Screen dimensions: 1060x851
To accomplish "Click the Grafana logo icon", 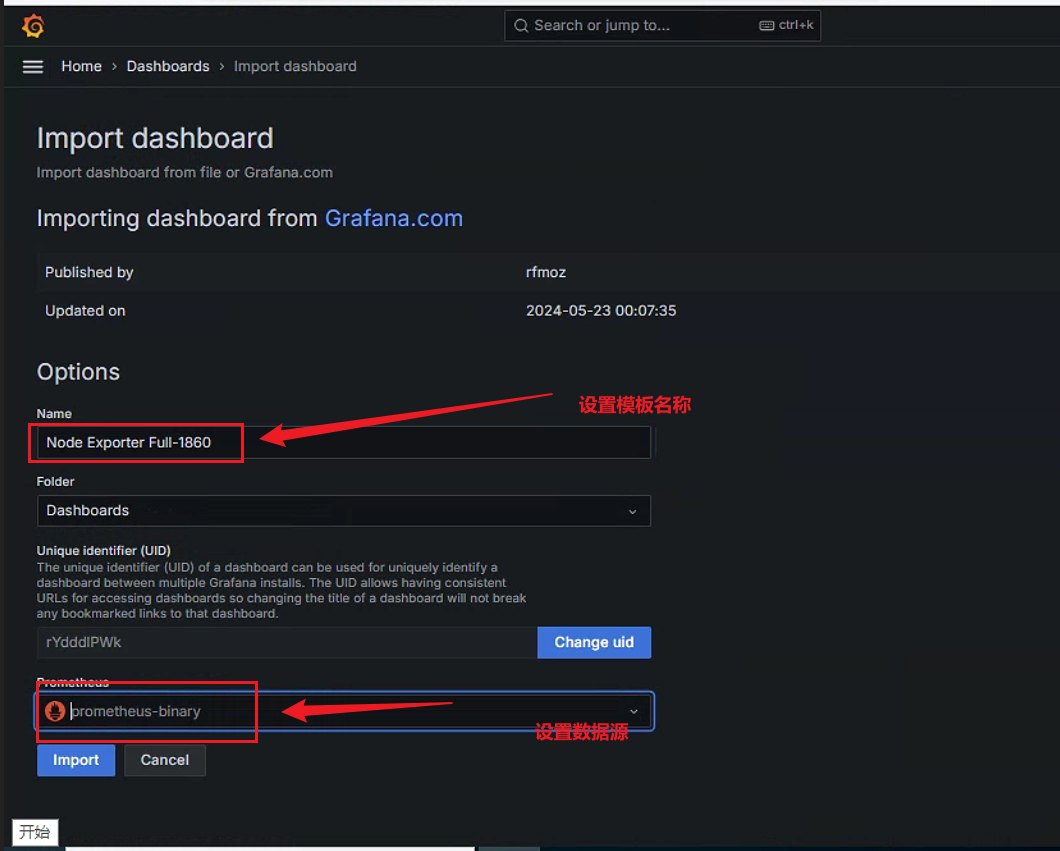I will [33, 26].
